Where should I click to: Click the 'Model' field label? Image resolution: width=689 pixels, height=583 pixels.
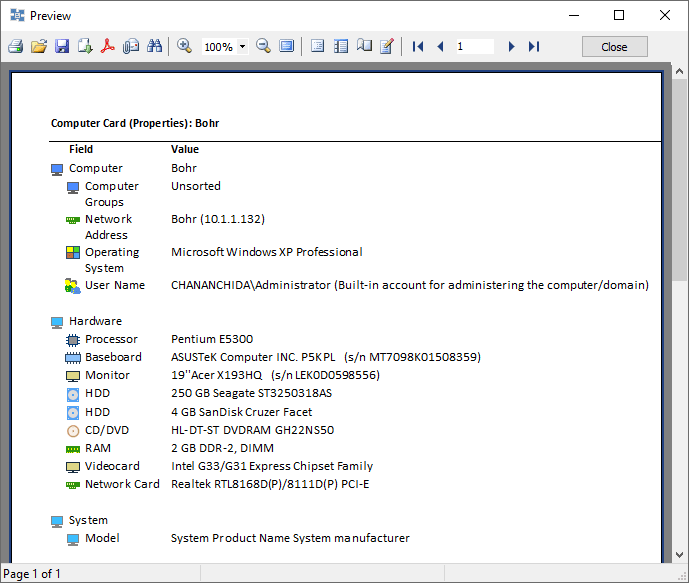tap(102, 538)
